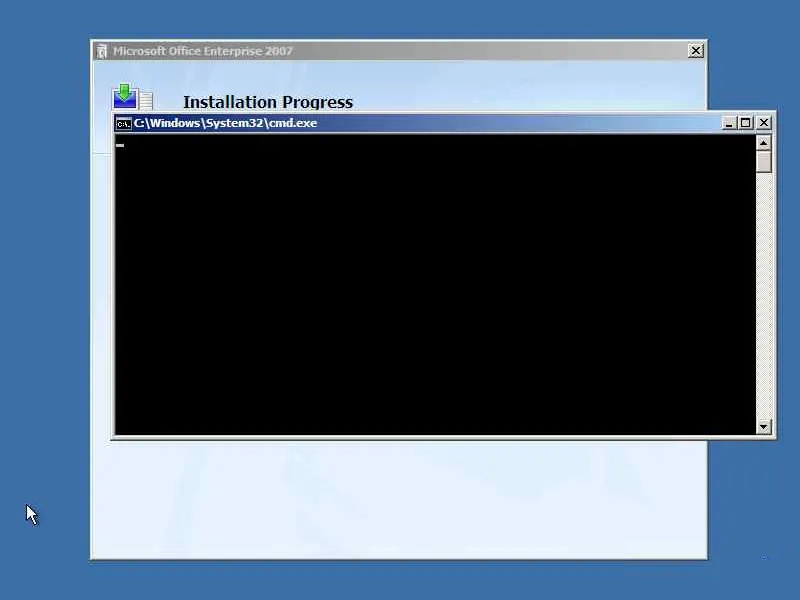Click the cmd.exe title bar system icon

click(x=123, y=123)
